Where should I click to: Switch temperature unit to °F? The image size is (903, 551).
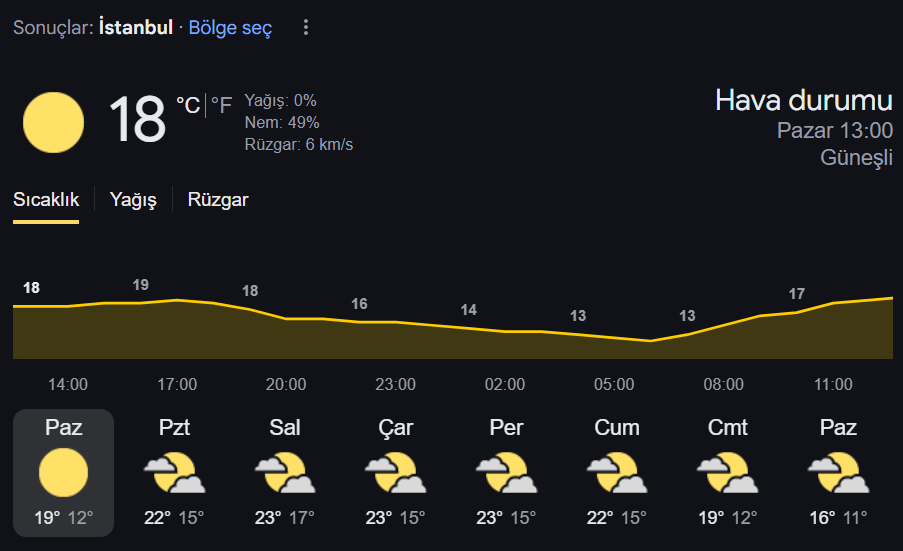click(x=221, y=105)
